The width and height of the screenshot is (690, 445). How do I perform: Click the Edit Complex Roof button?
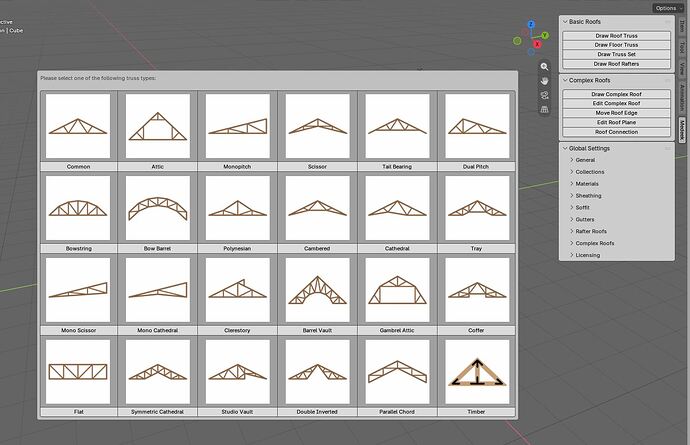click(616, 103)
